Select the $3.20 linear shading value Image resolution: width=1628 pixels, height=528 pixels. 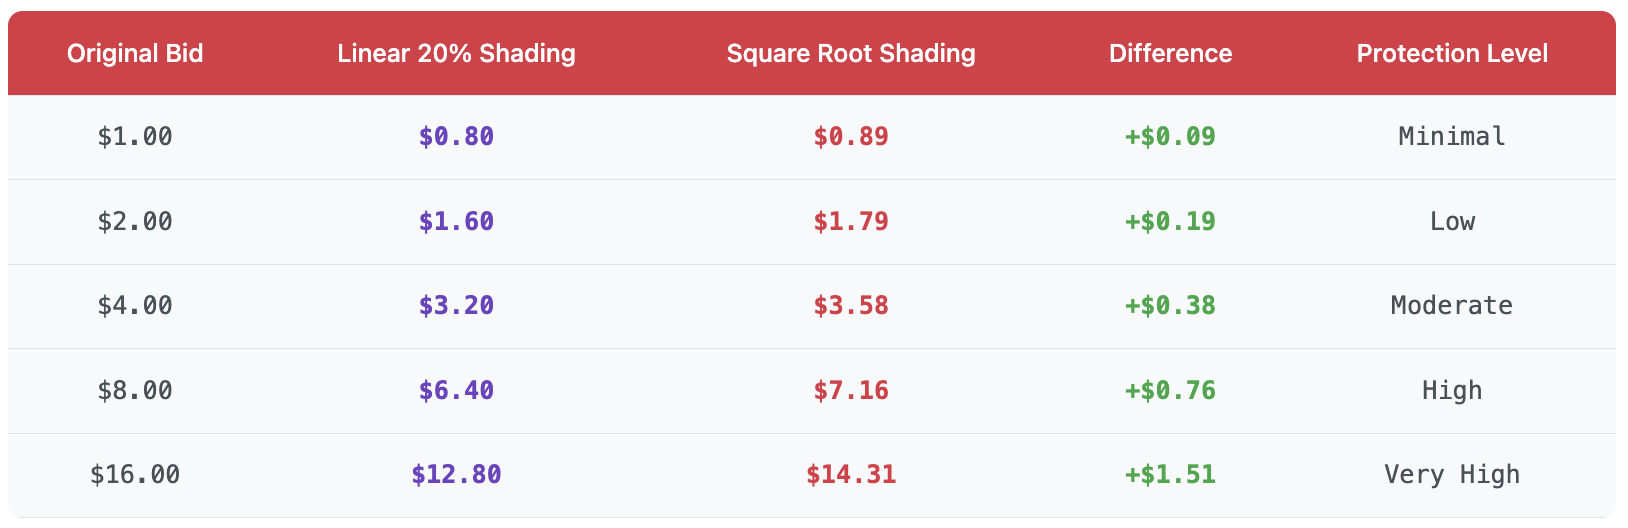[456, 305]
